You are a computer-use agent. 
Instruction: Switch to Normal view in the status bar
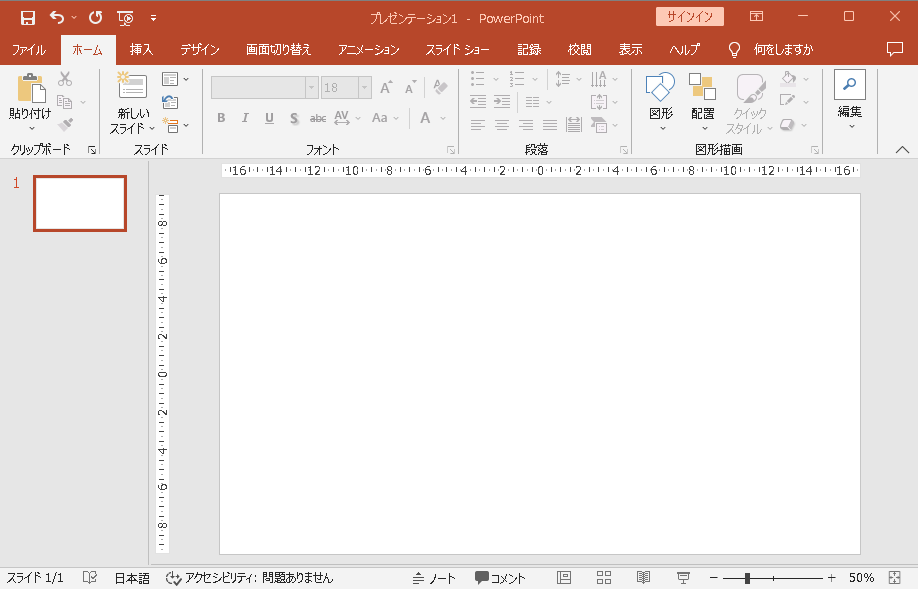[564, 578]
